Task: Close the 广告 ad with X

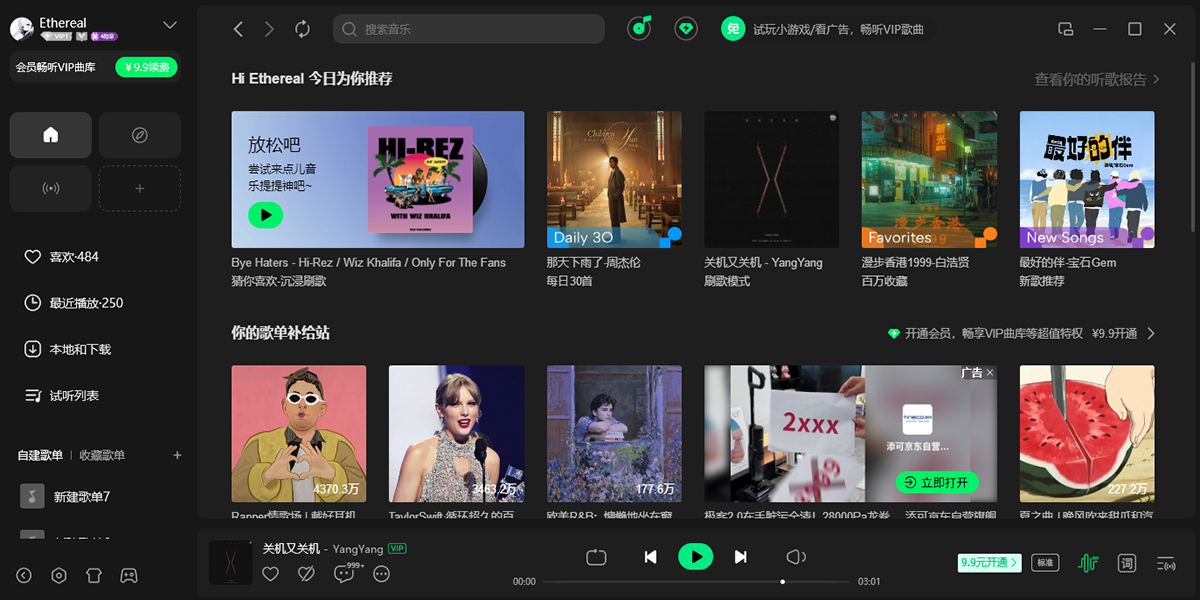Action: point(990,373)
